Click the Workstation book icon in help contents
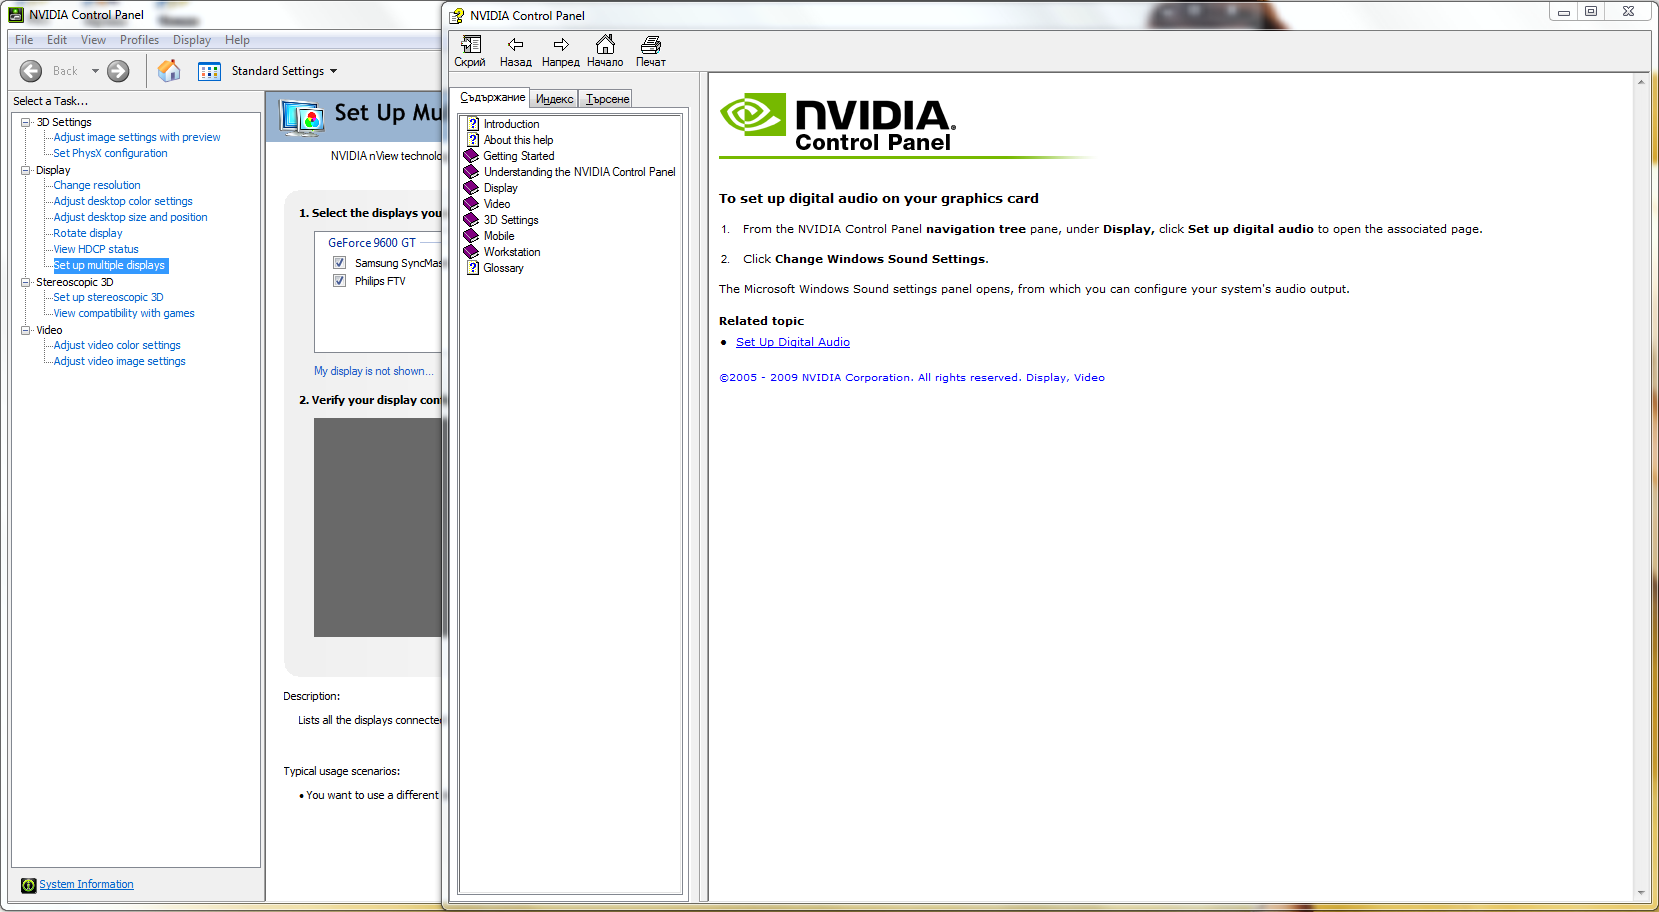1659x912 pixels. [471, 252]
